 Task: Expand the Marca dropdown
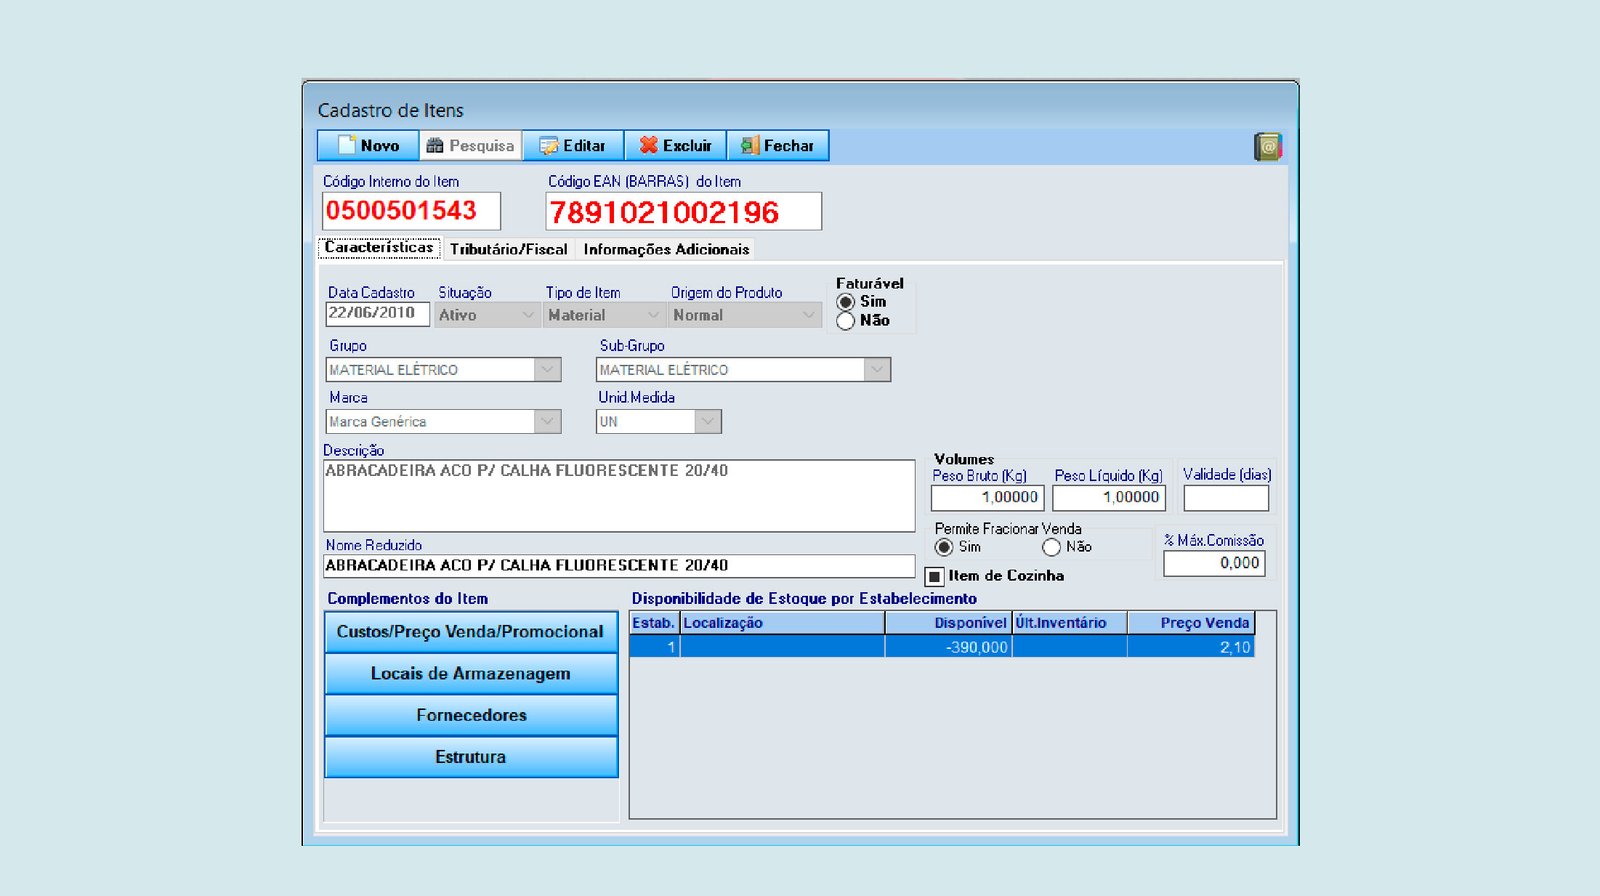443,422
